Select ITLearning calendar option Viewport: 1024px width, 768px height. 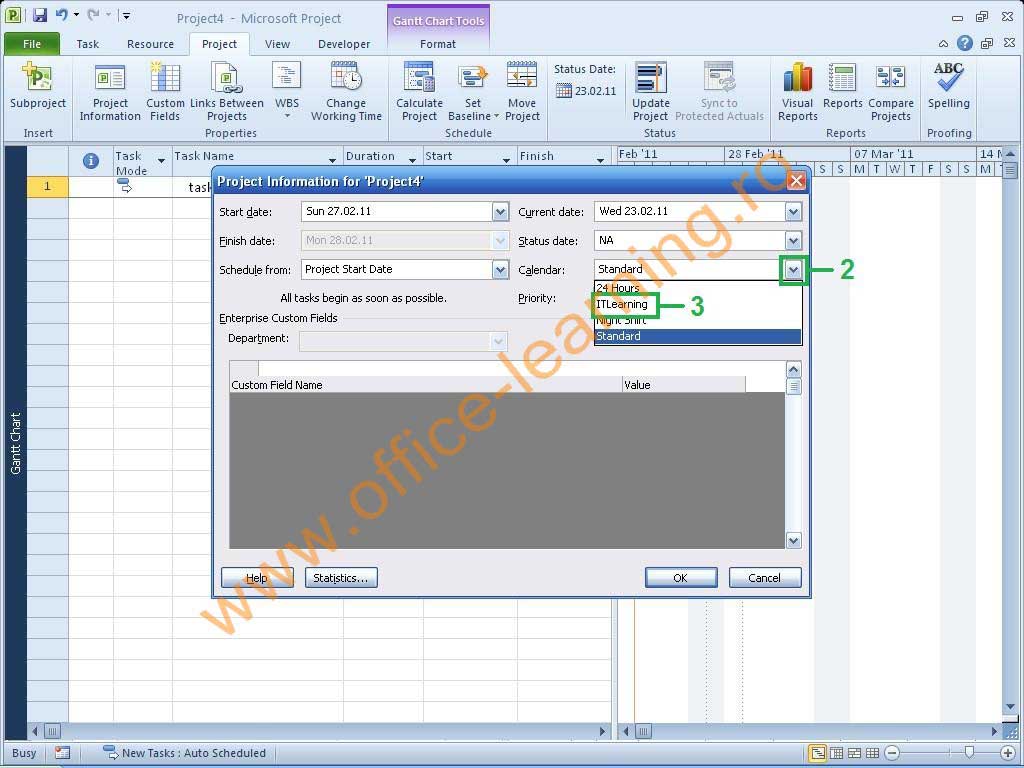(697, 304)
